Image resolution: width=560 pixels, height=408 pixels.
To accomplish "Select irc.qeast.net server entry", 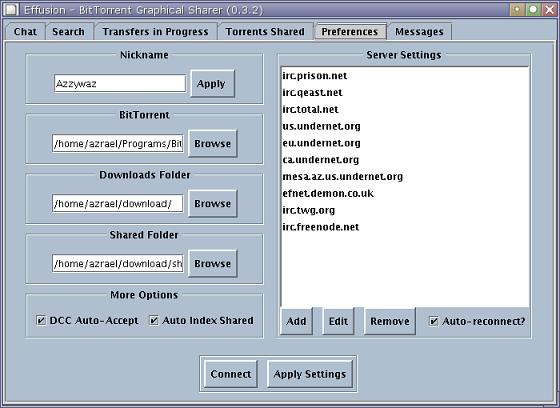I will coord(405,93).
